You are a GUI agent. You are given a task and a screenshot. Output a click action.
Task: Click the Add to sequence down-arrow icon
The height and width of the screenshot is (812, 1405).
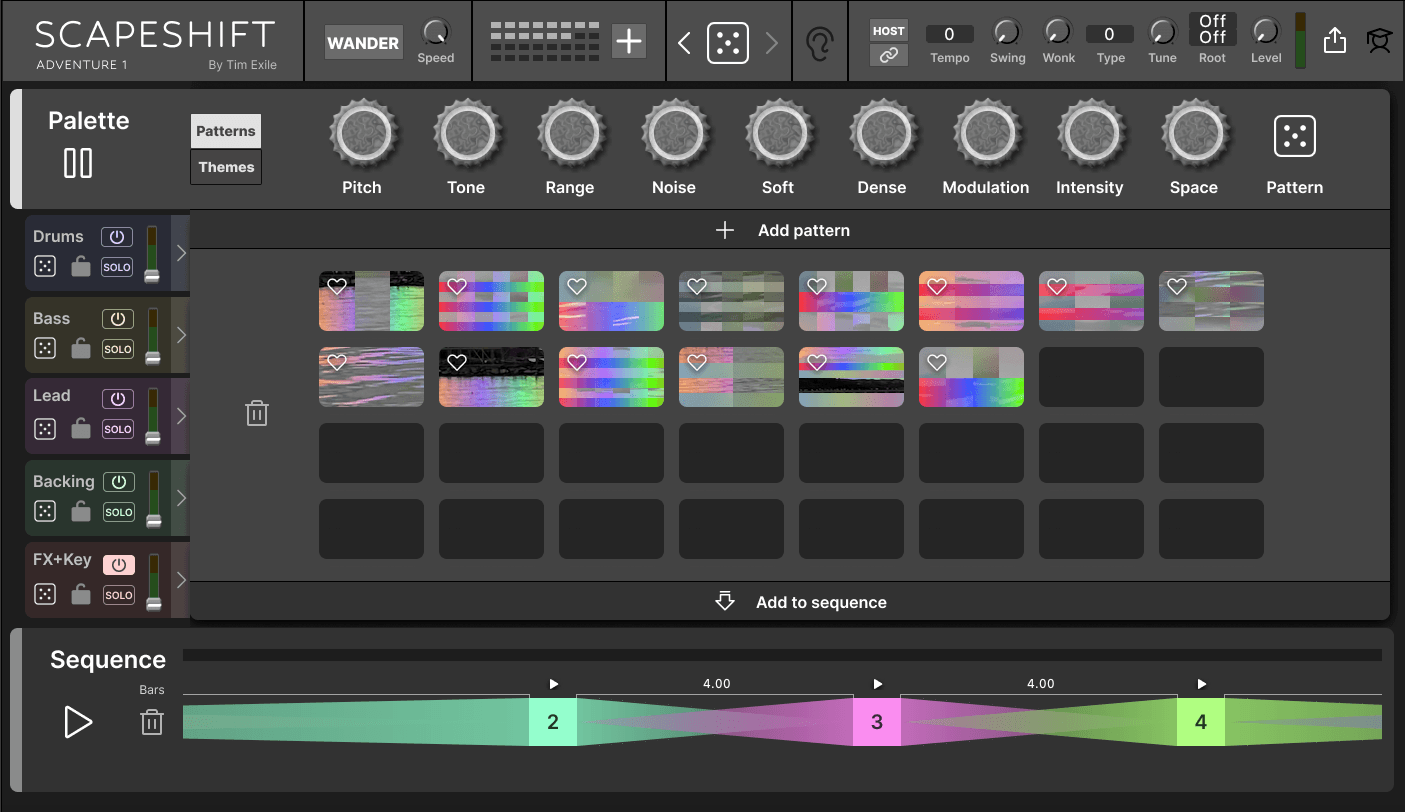click(725, 601)
